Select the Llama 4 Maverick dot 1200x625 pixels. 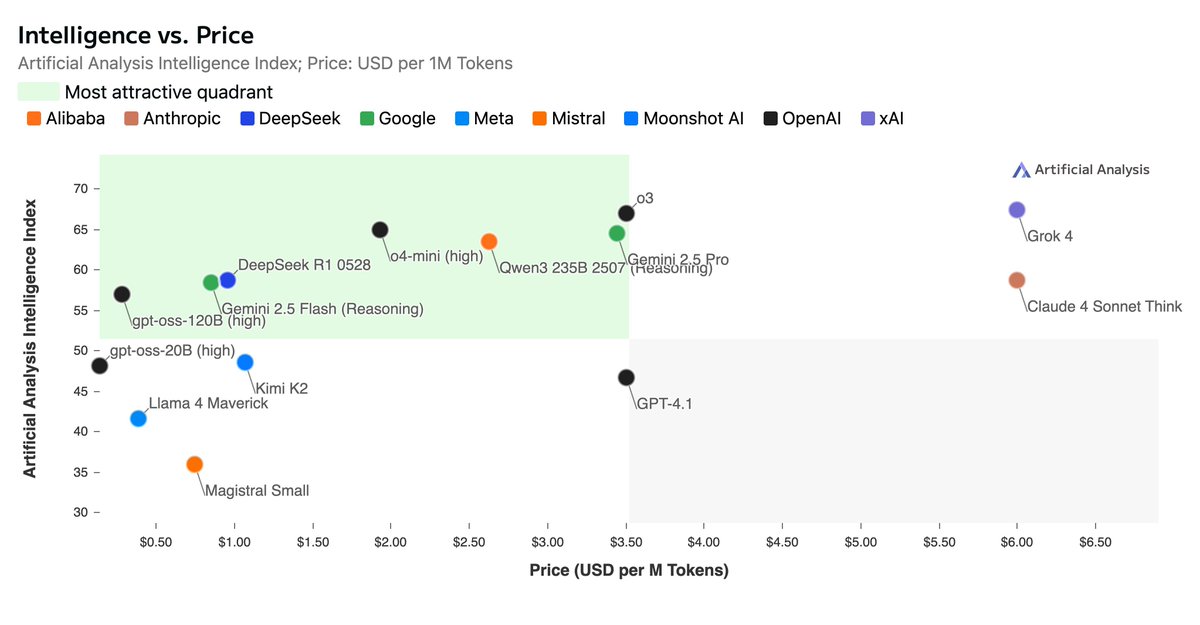[138, 418]
